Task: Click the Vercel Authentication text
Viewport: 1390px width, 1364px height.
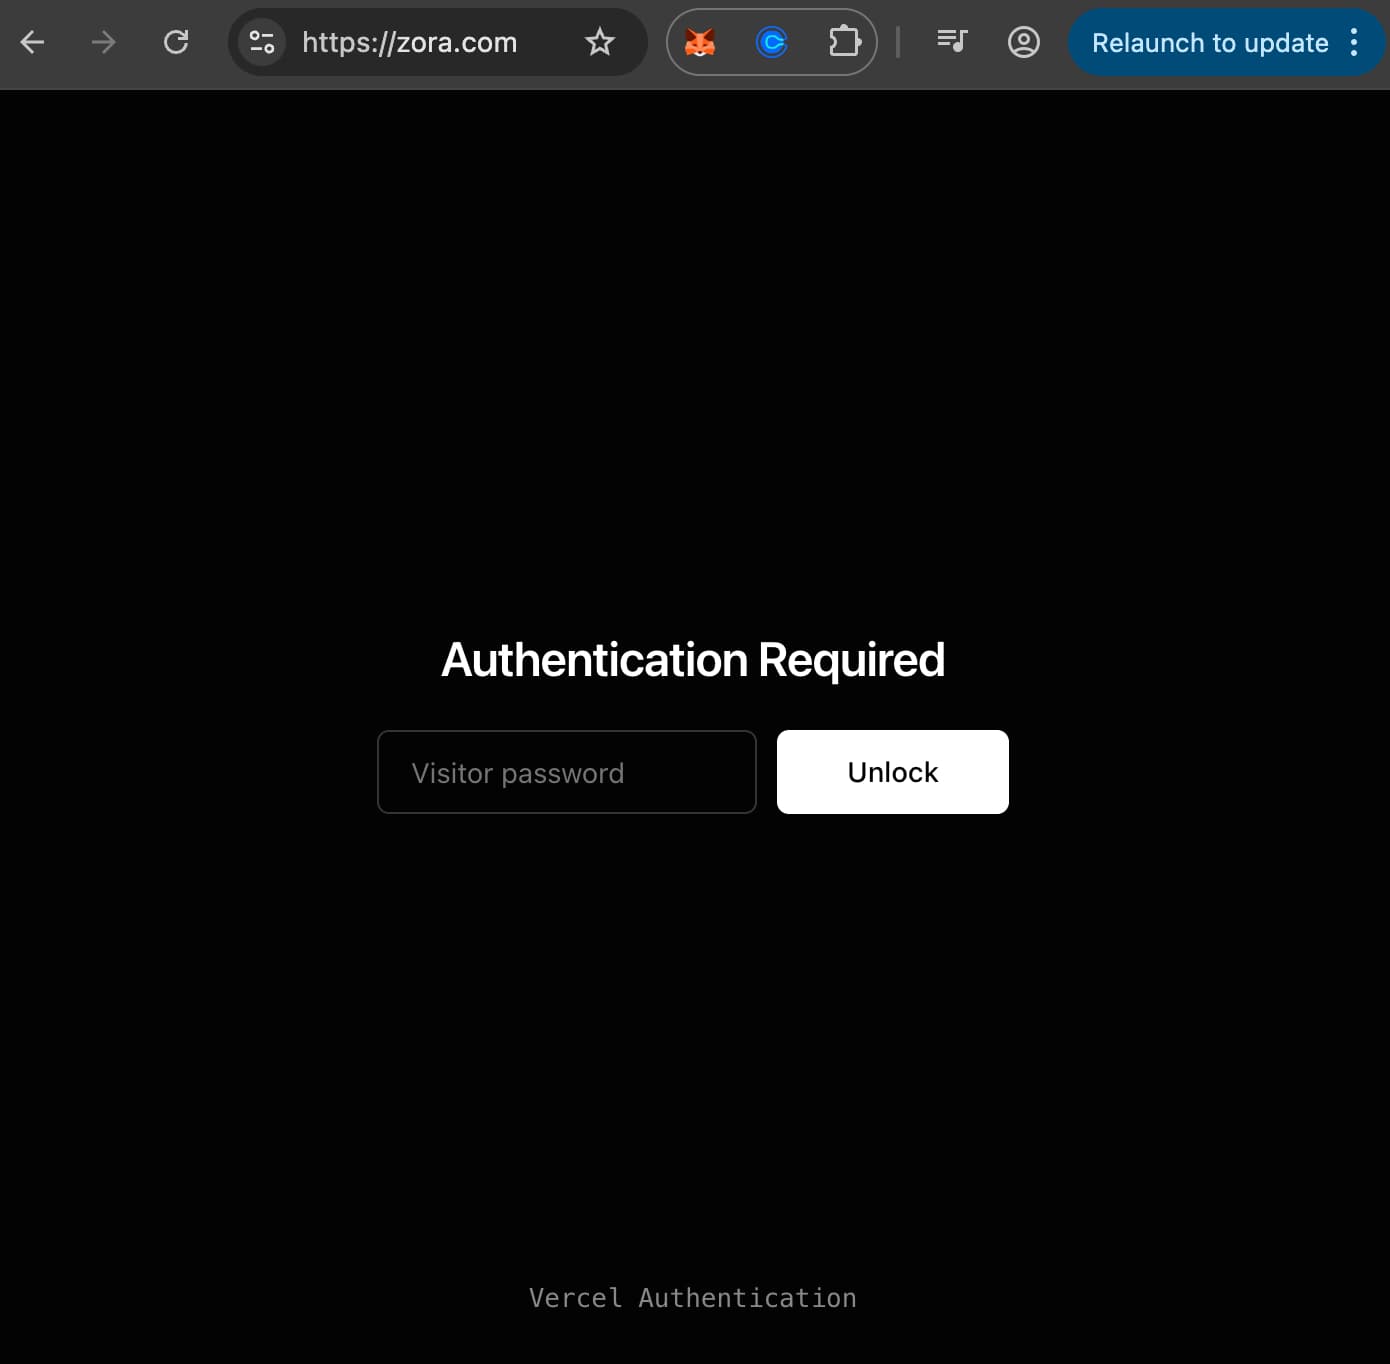Action: pyautogui.click(x=693, y=1297)
